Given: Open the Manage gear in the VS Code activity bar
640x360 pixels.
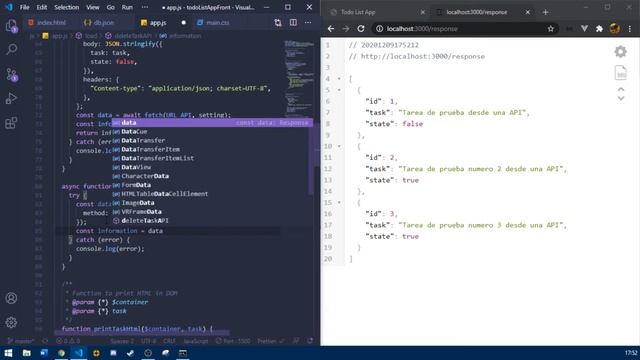Looking at the screenshot, I should [x=11, y=322].
